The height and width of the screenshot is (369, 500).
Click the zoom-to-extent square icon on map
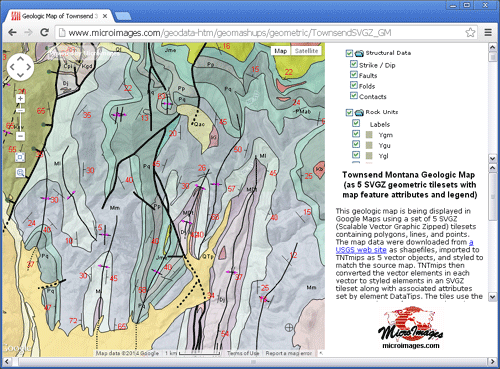[20, 157]
